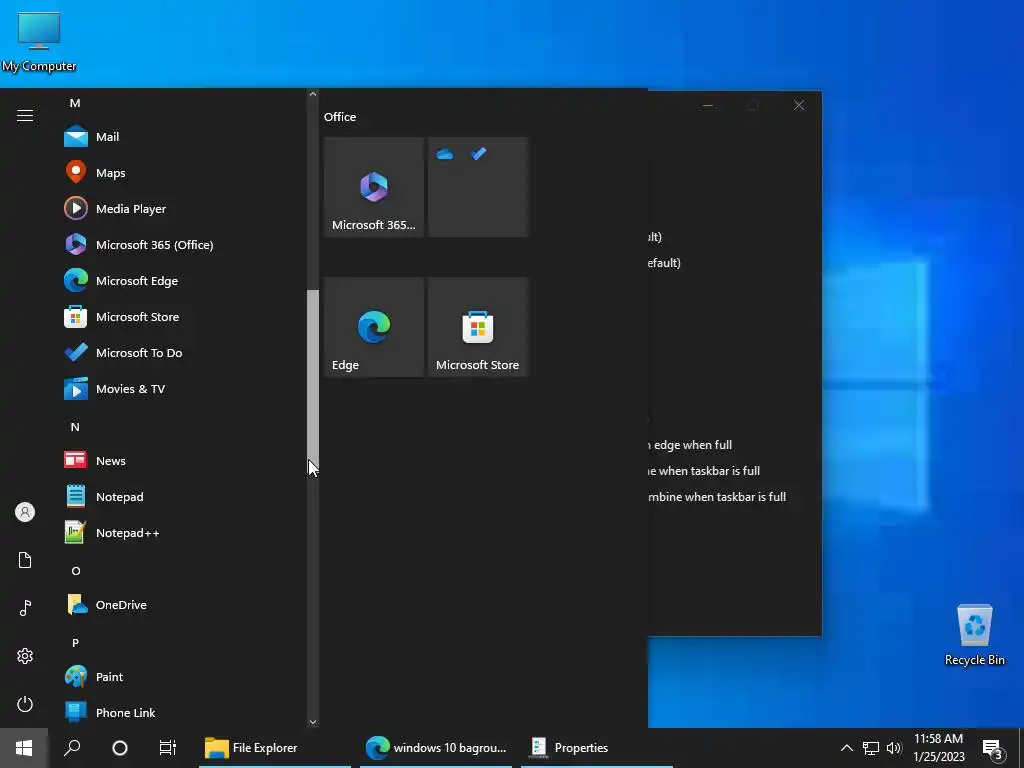Screen dimensions: 1024x768
Task: Open the user account icon in Start sidebar
Action: coord(25,512)
